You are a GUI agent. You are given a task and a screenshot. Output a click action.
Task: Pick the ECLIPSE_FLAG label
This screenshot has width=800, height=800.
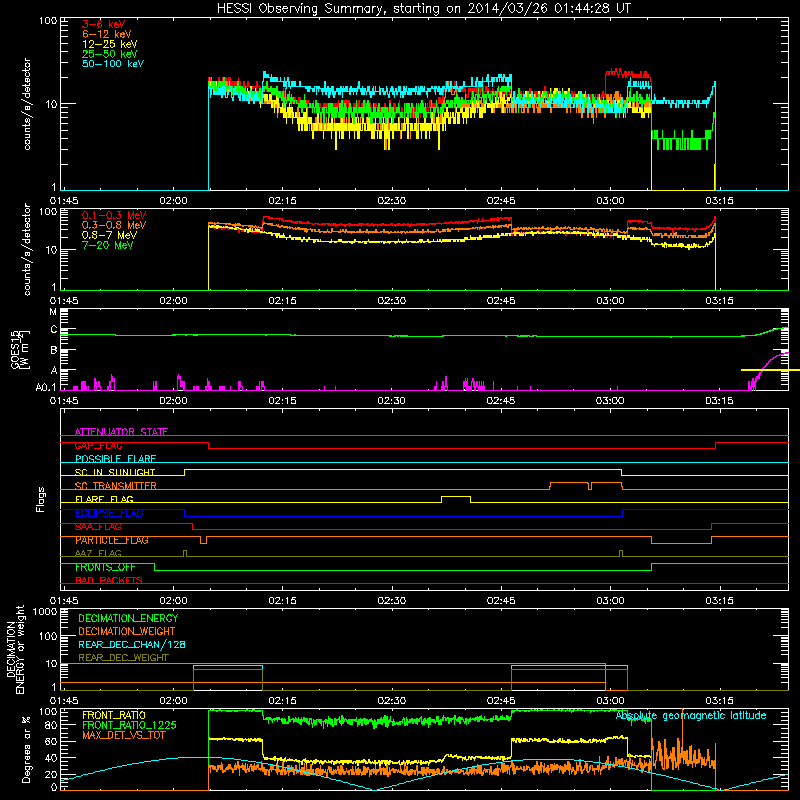(109, 513)
